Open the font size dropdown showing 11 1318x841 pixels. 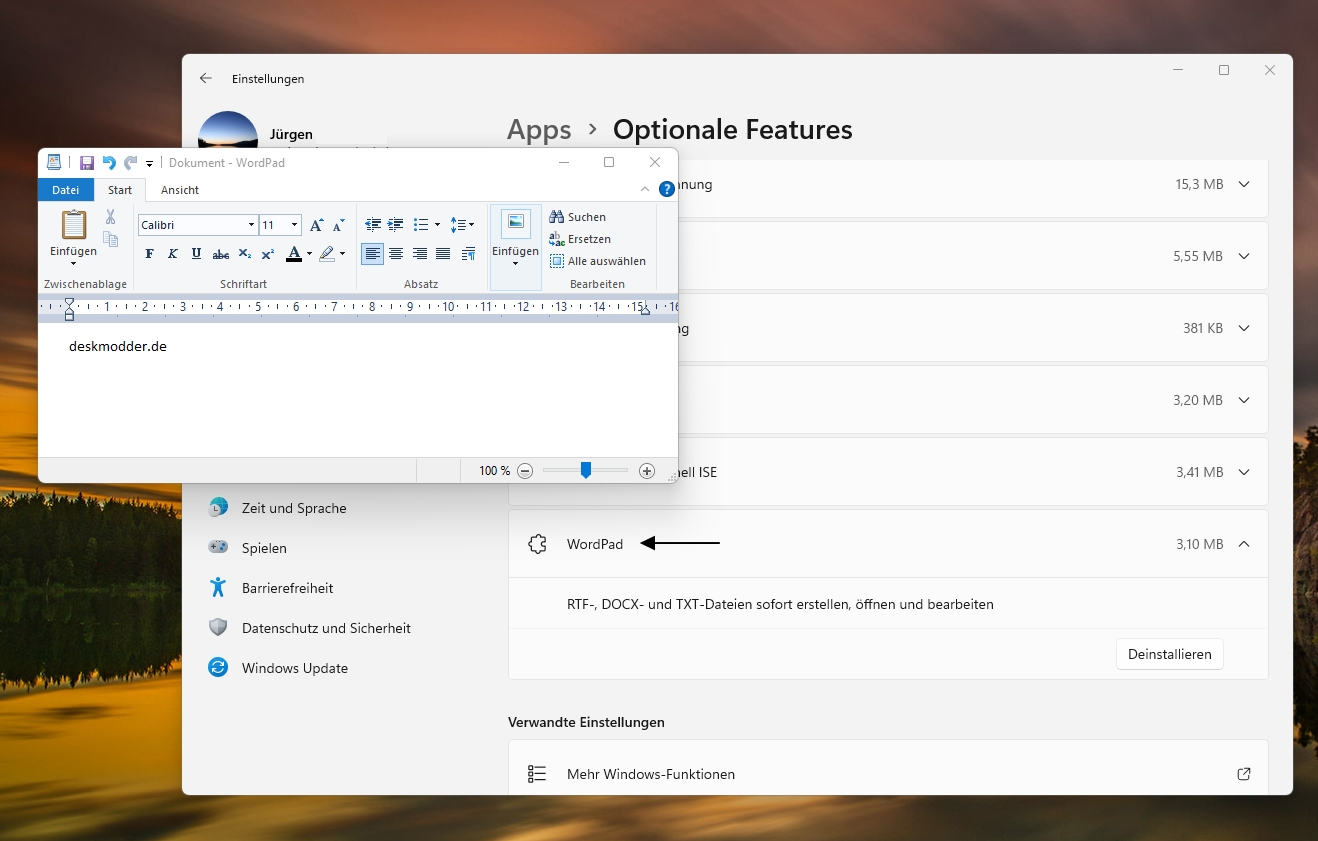[294, 225]
